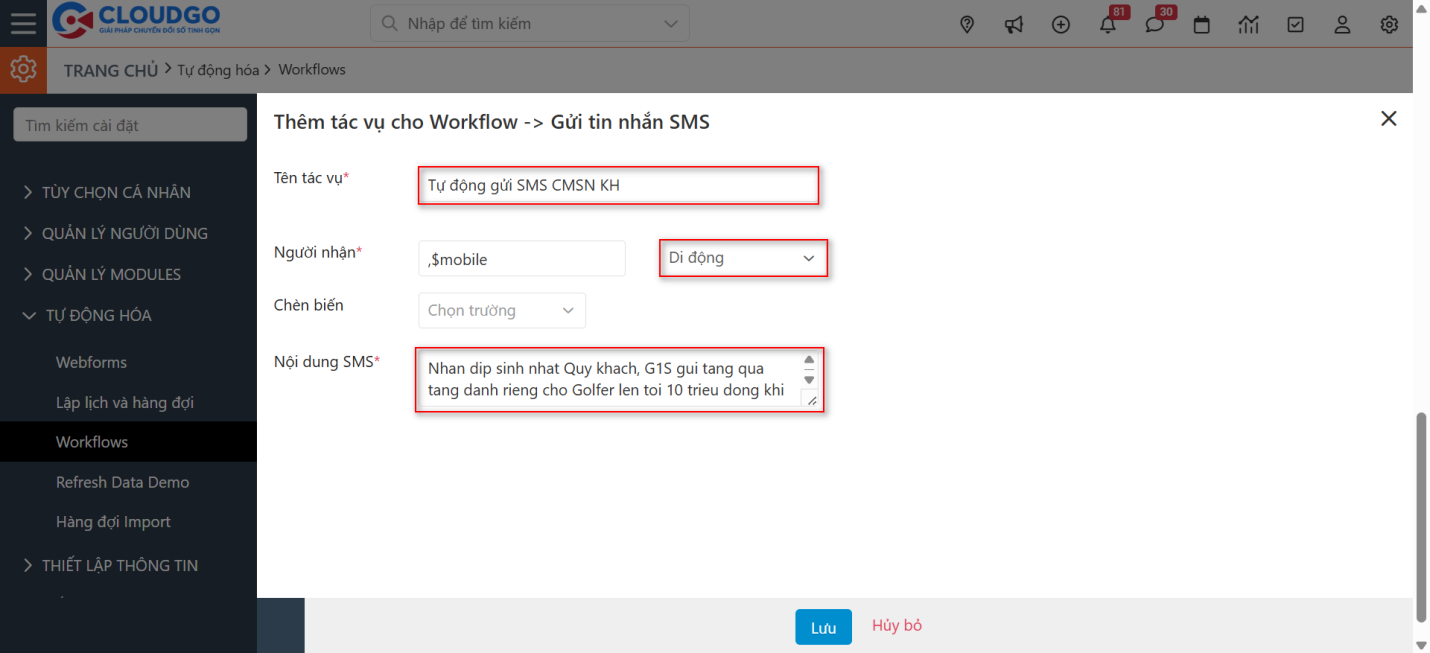Expand TÙY CHỌN CÁ NHÂN section
Viewport: 1430px width, 653px height.
click(x=115, y=192)
